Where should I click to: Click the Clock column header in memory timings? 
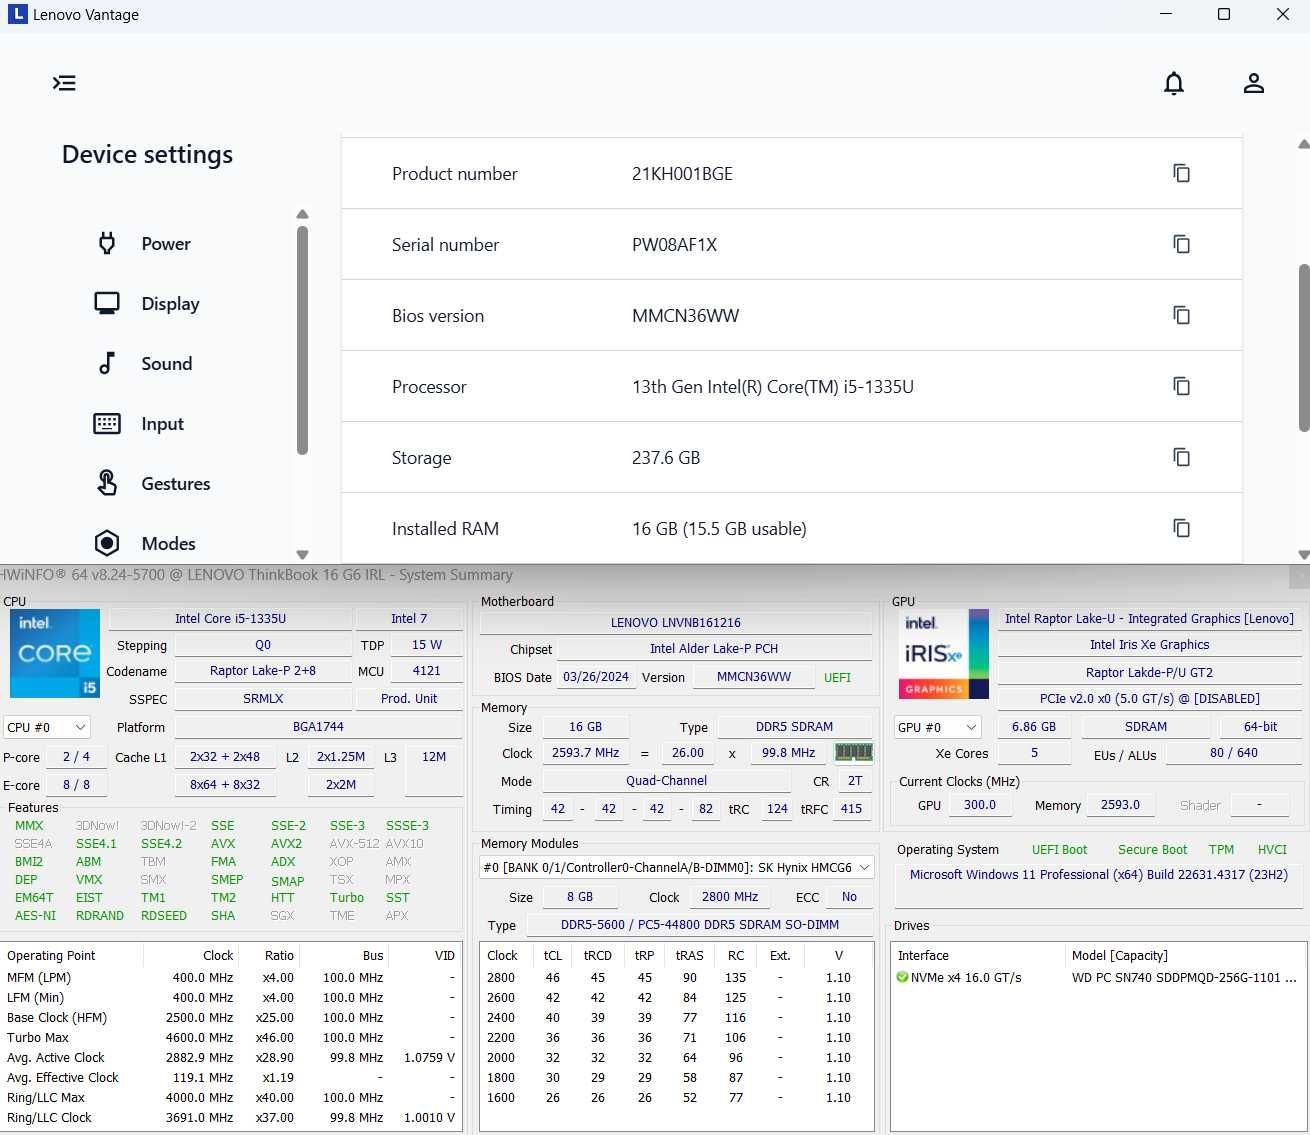pos(502,955)
